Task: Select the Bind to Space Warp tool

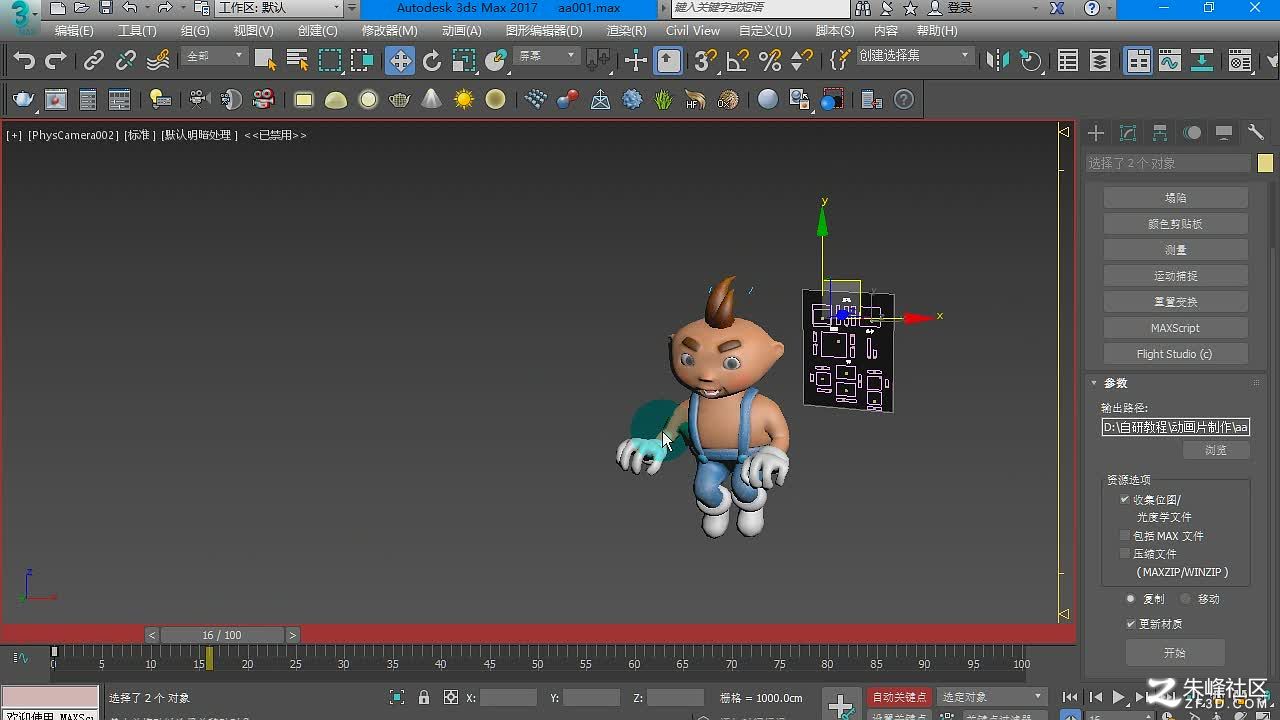Action: coord(158,61)
